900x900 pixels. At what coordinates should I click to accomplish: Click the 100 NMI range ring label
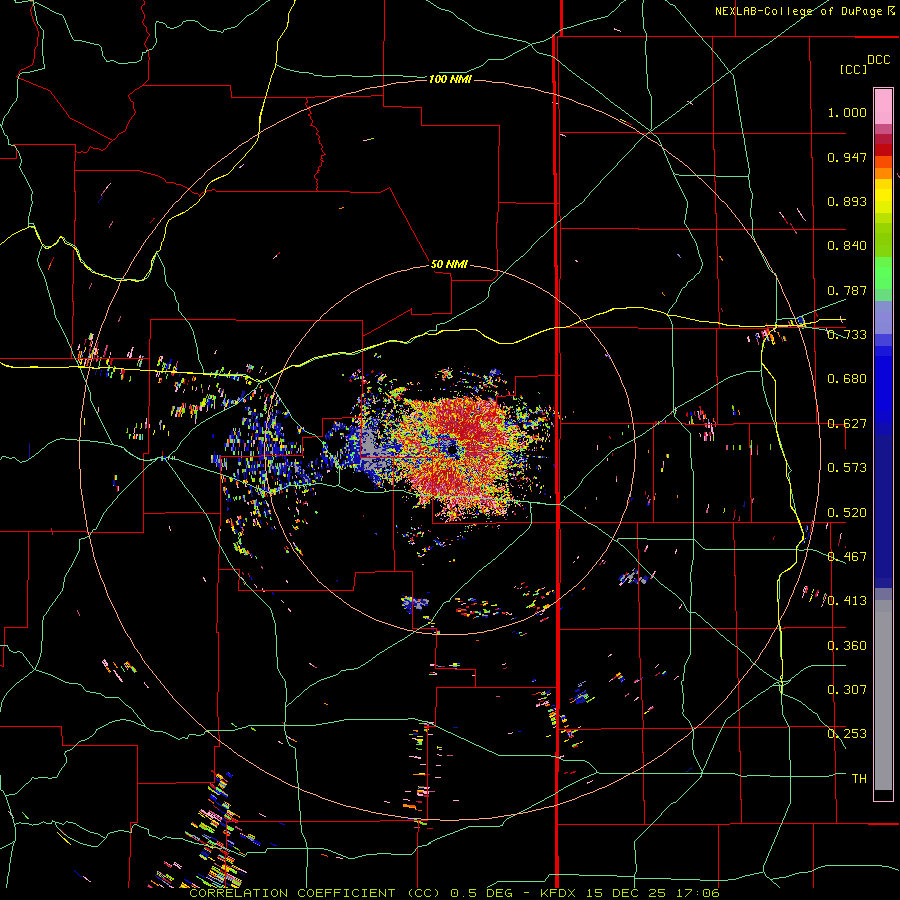coord(450,79)
